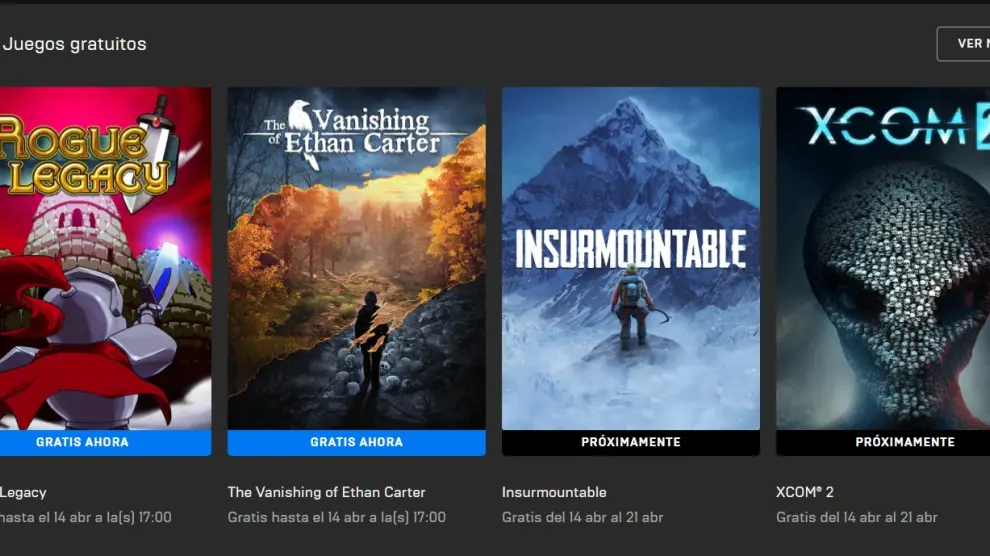990x556 pixels.
Task: Open the XCOM 2 cover art
Action: (x=883, y=258)
